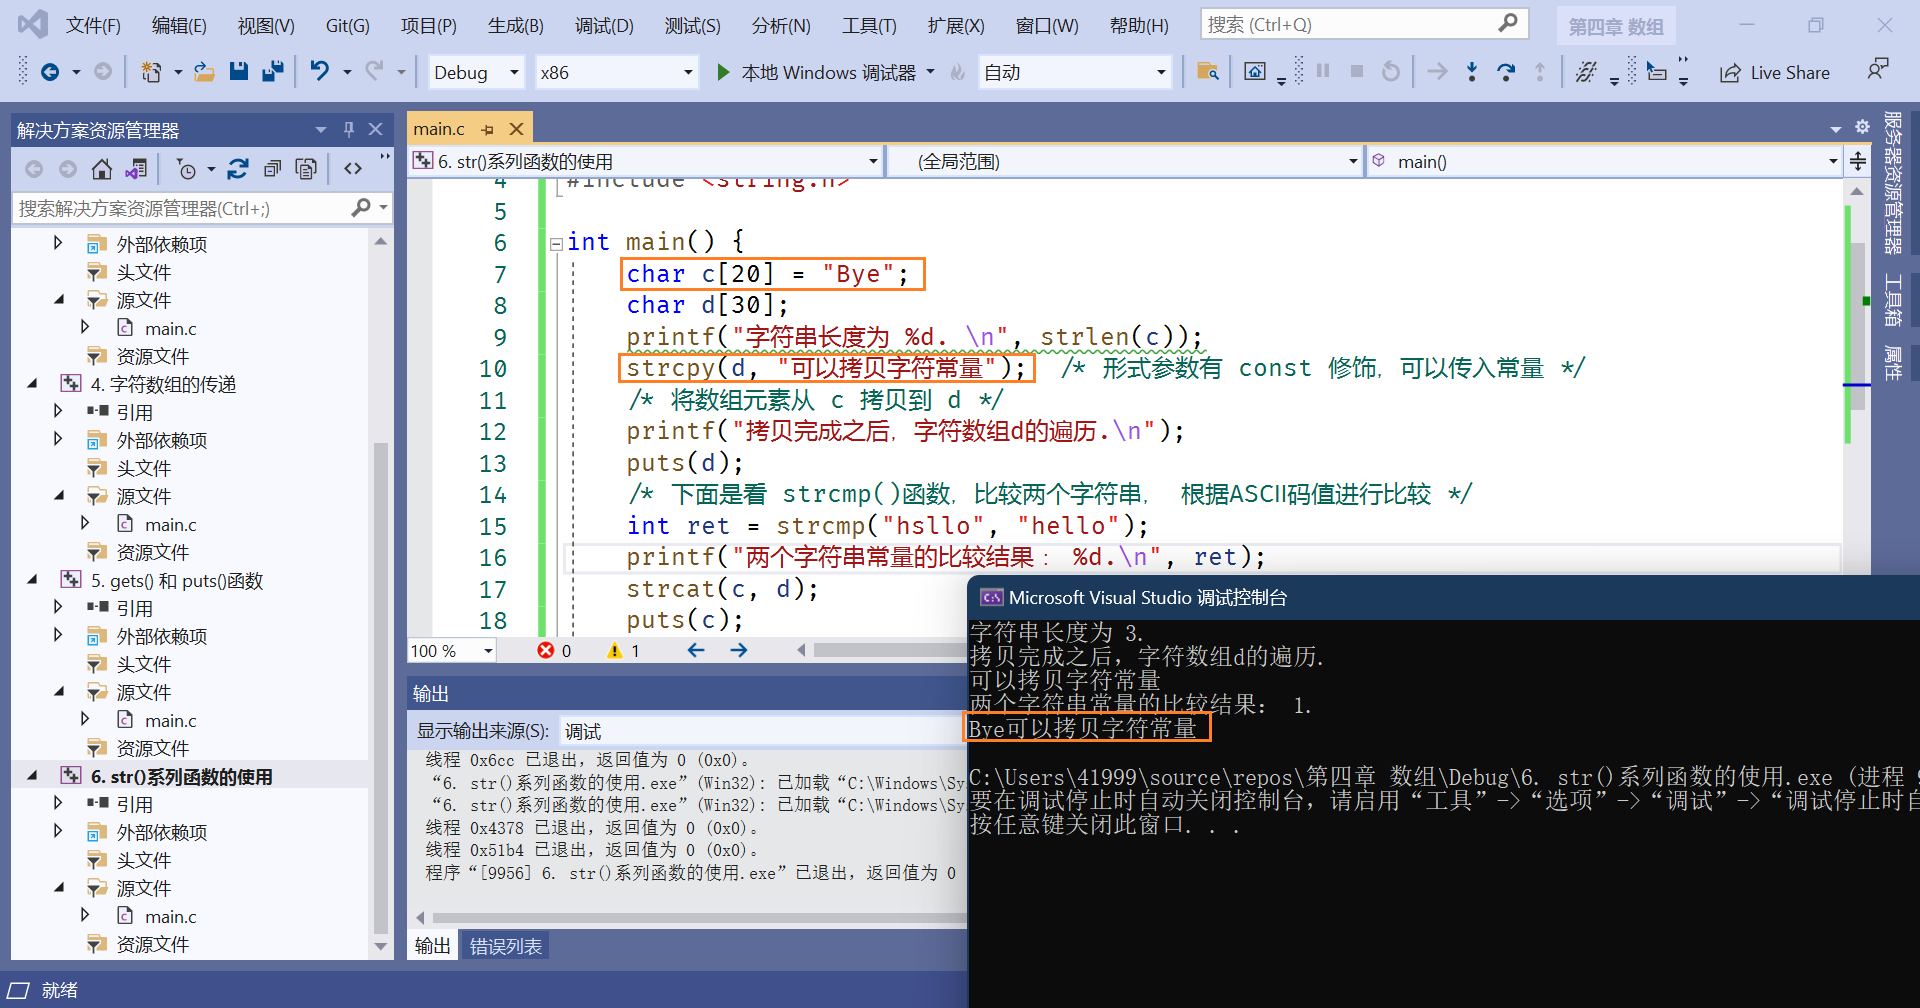1920x1008 pixels.
Task: Click the Save All icon
Action: point(272,72)
